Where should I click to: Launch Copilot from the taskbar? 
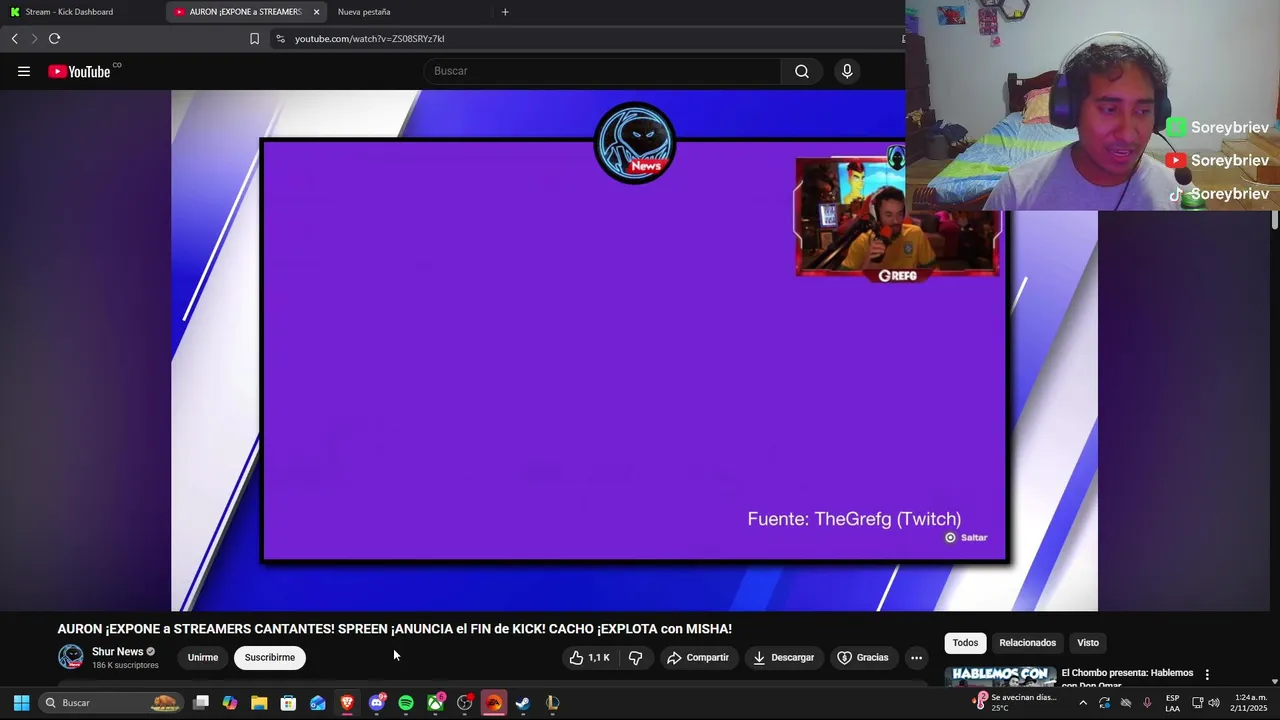point(230,702)
